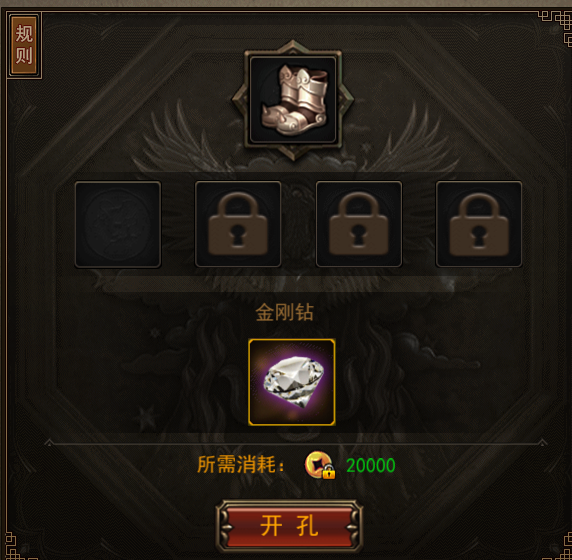The image size is (572, 560).
Task: Click the first locked socket padlock
Action: click(238, 224)
